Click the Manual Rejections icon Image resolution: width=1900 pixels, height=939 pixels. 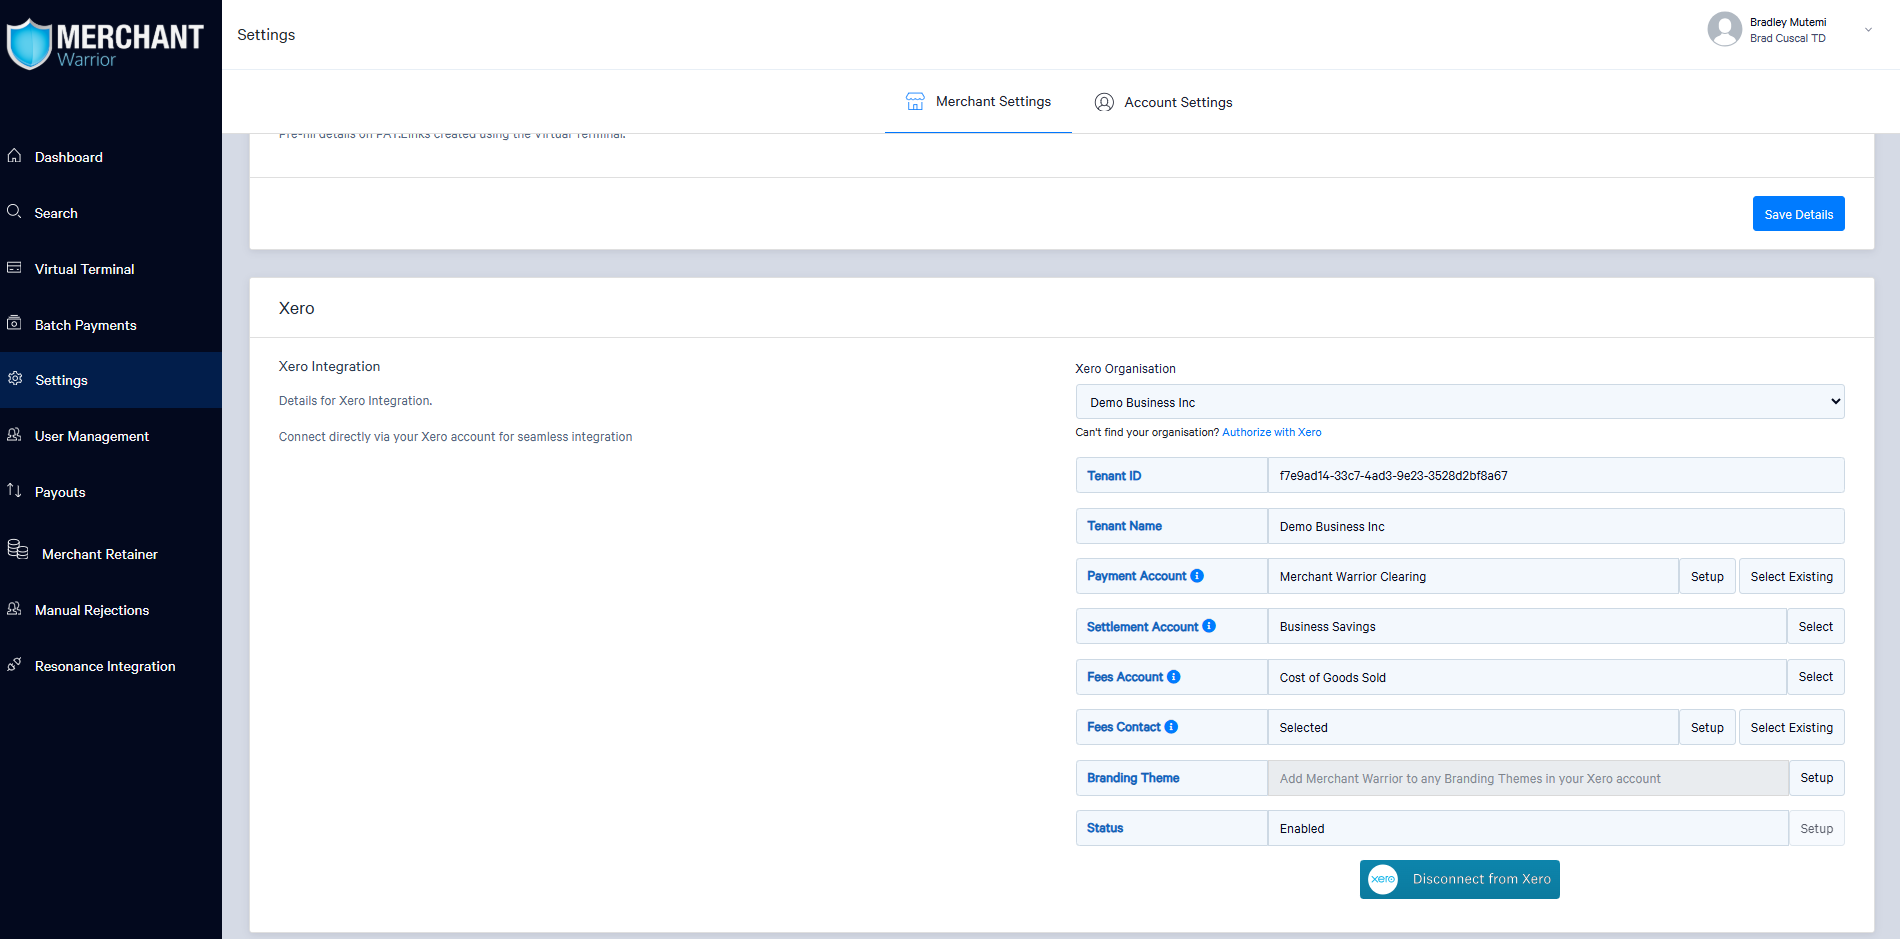point(14,609)
